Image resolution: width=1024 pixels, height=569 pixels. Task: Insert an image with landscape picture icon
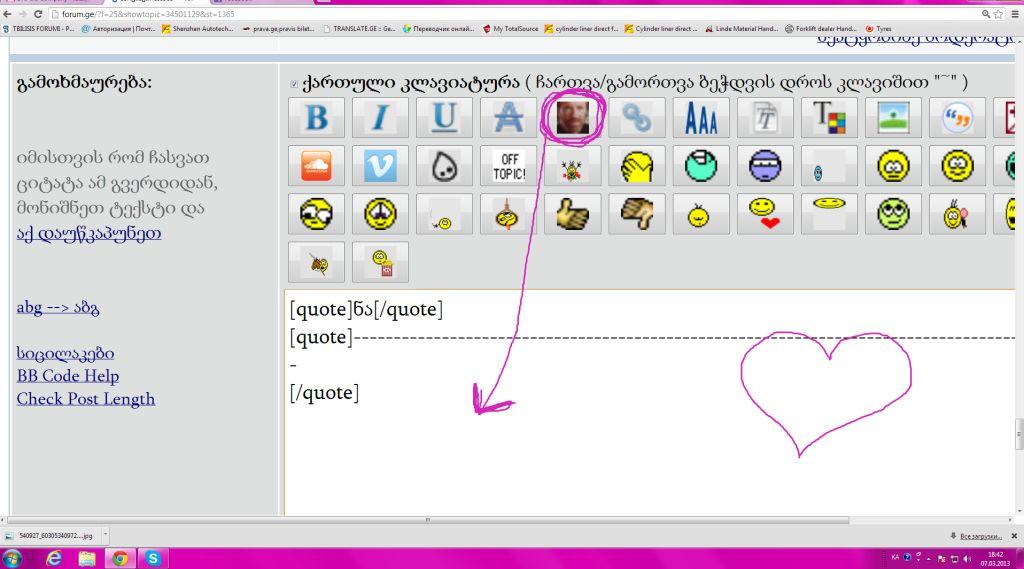(893, 118)
